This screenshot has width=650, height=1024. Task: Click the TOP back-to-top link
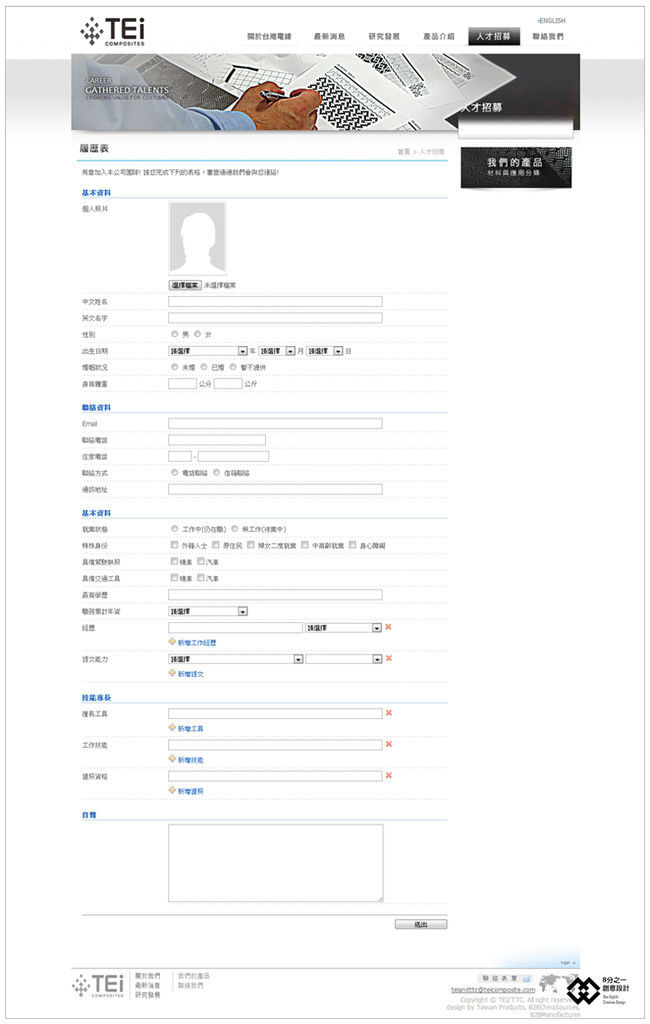[x=567, y=963]
